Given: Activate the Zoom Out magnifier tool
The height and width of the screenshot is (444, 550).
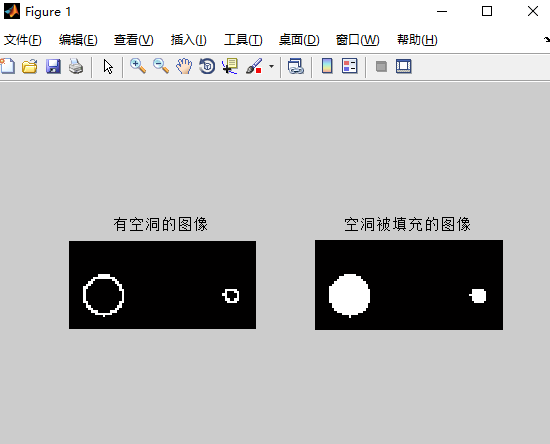Looking at the screenshot, I should pyautogui.click(x=161, y=66).
